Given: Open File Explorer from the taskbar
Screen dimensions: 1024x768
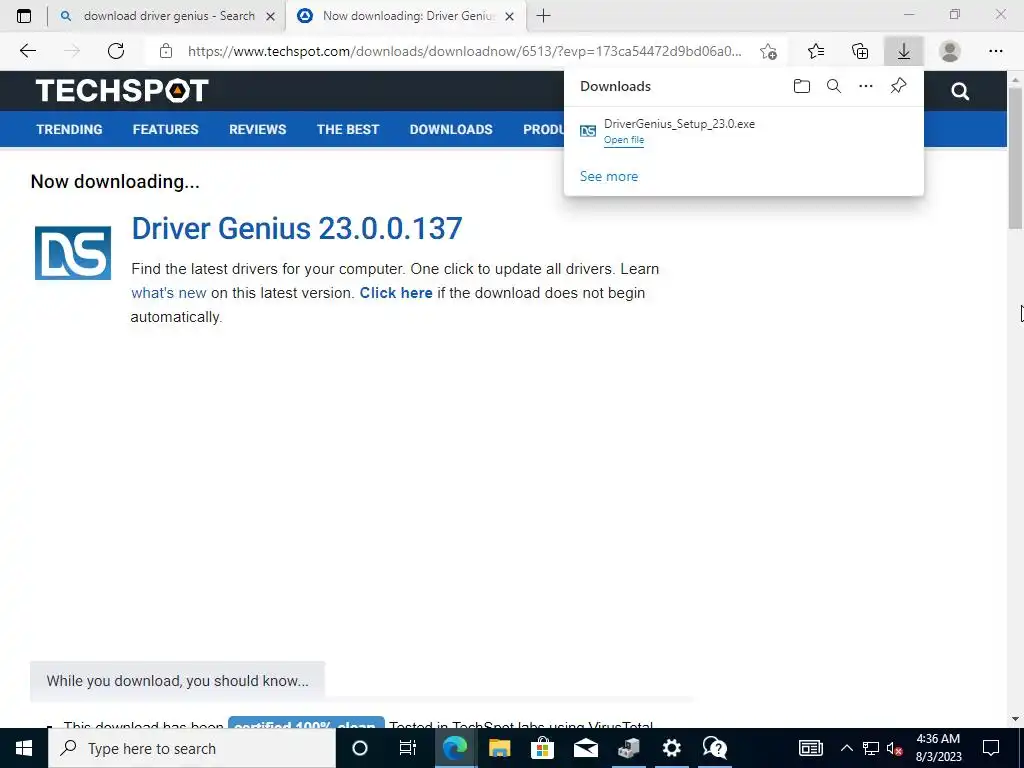Looking at the screenshot, I should tap(500, 748).
